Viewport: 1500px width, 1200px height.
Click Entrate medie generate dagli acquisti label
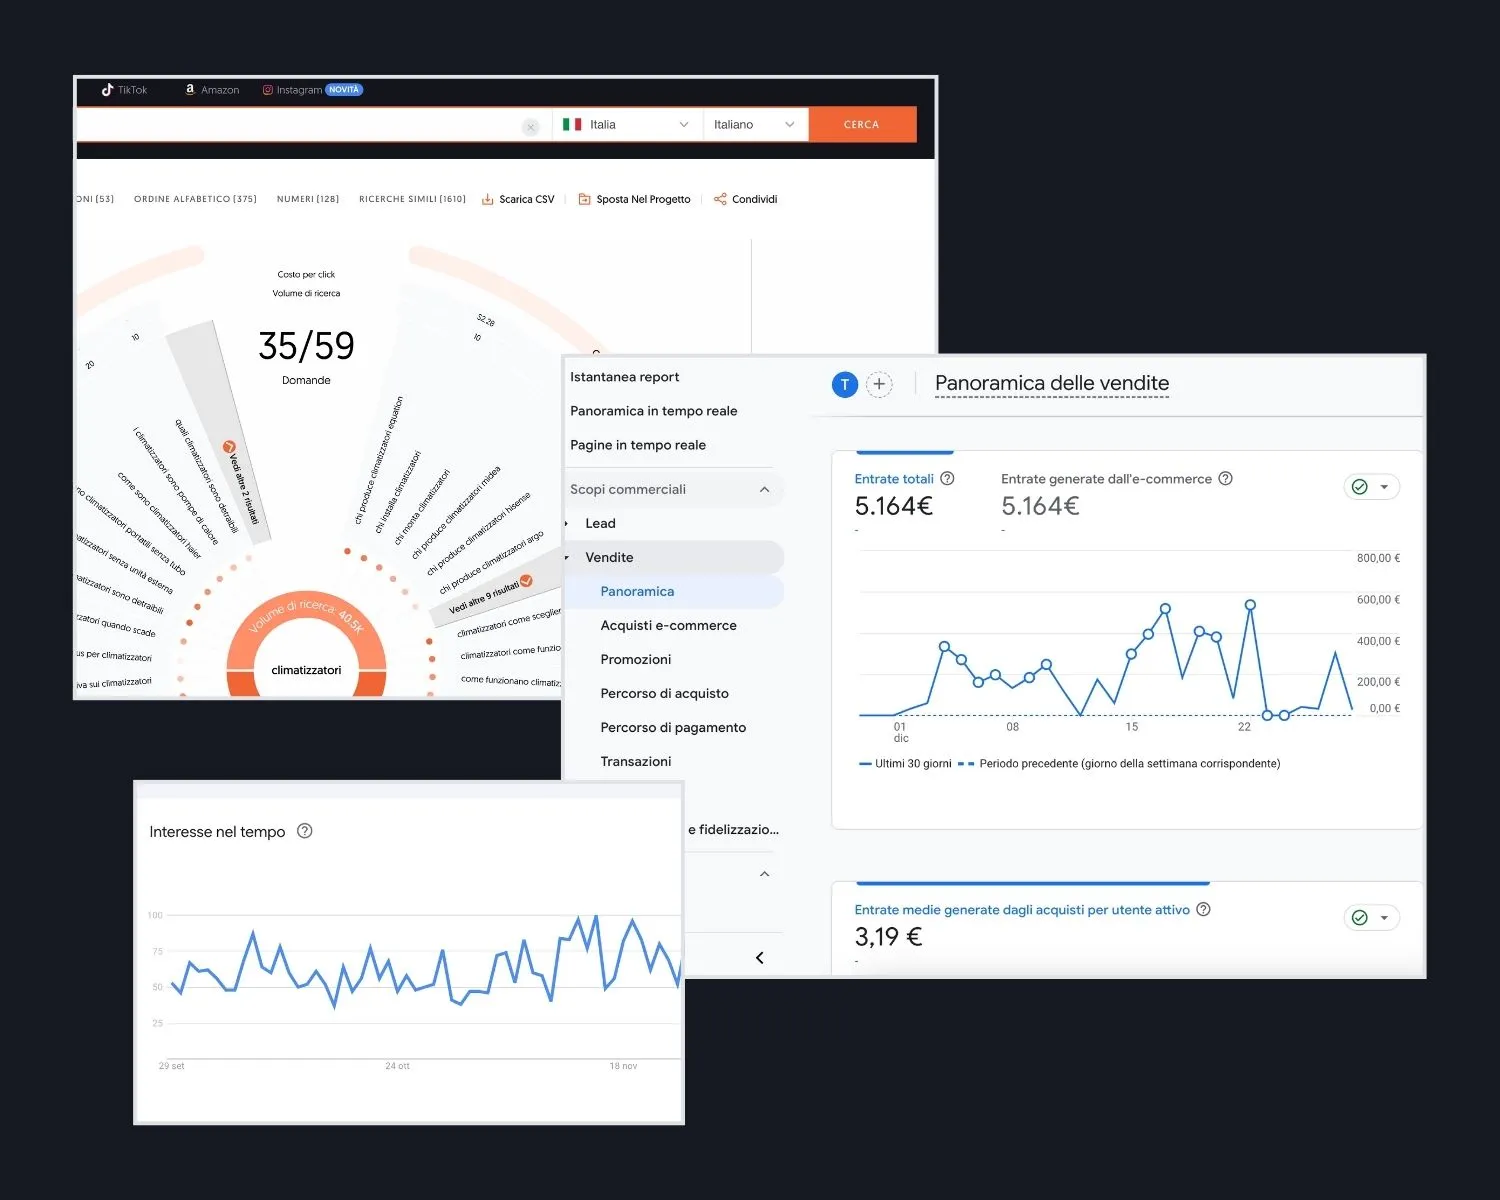[x=1022, y=910]
